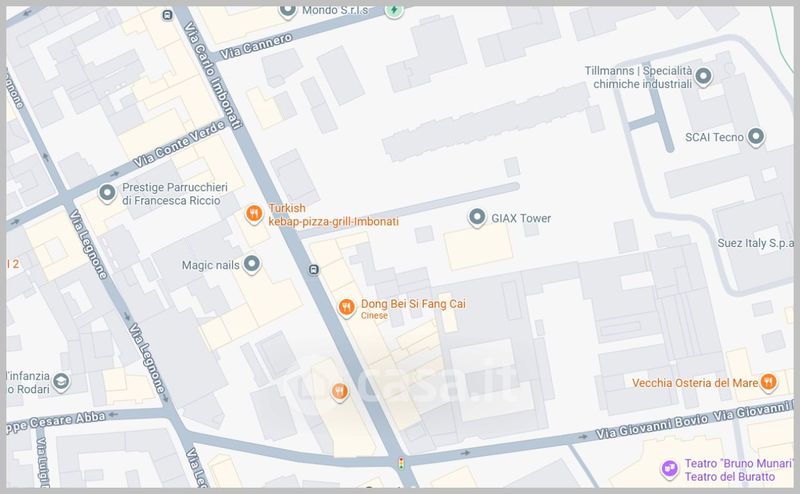Viewport: 800px width, 494px height.
Task: Select the Turkish kebap-pizza-grill restaurant icon
Action: click(254, 214)
